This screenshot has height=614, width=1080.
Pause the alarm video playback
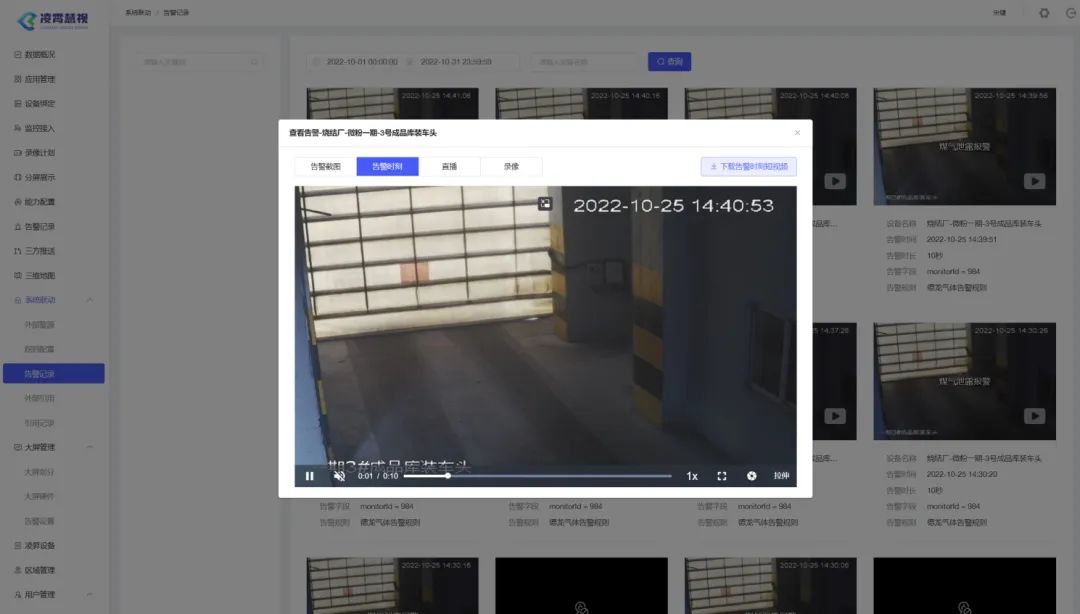[309, 475]
